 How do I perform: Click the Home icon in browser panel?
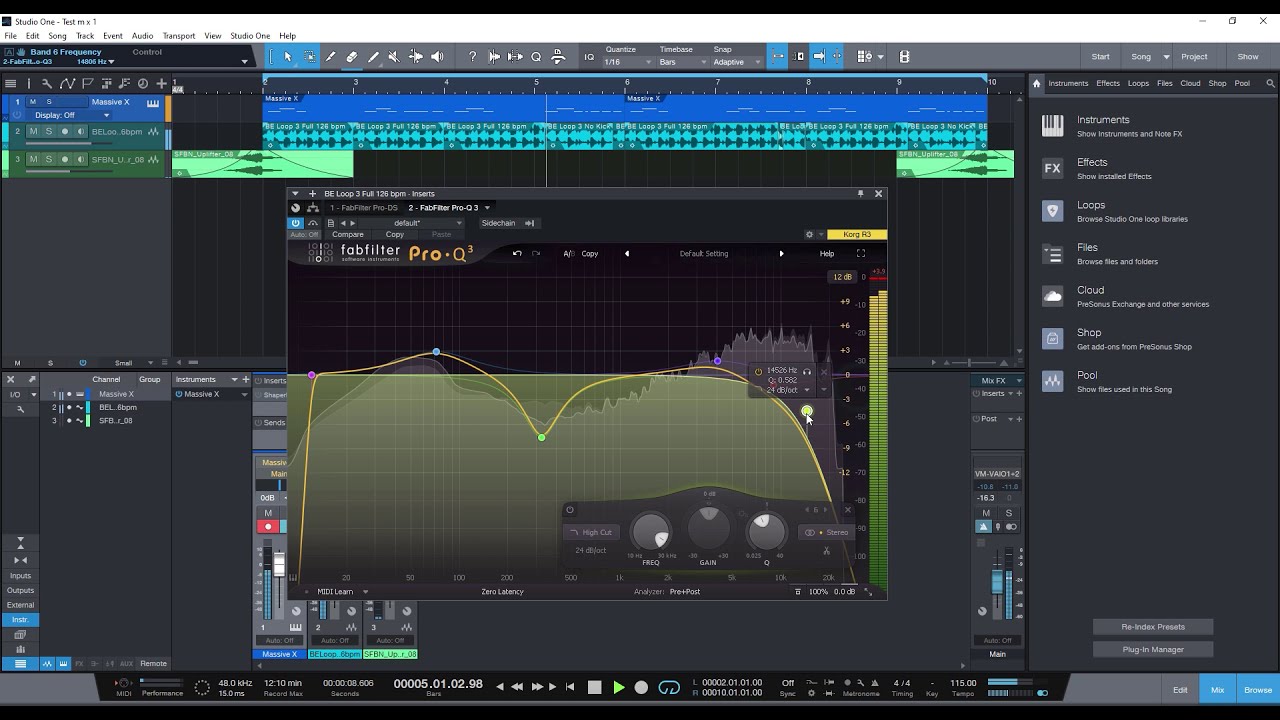[x=1037, y=83]
